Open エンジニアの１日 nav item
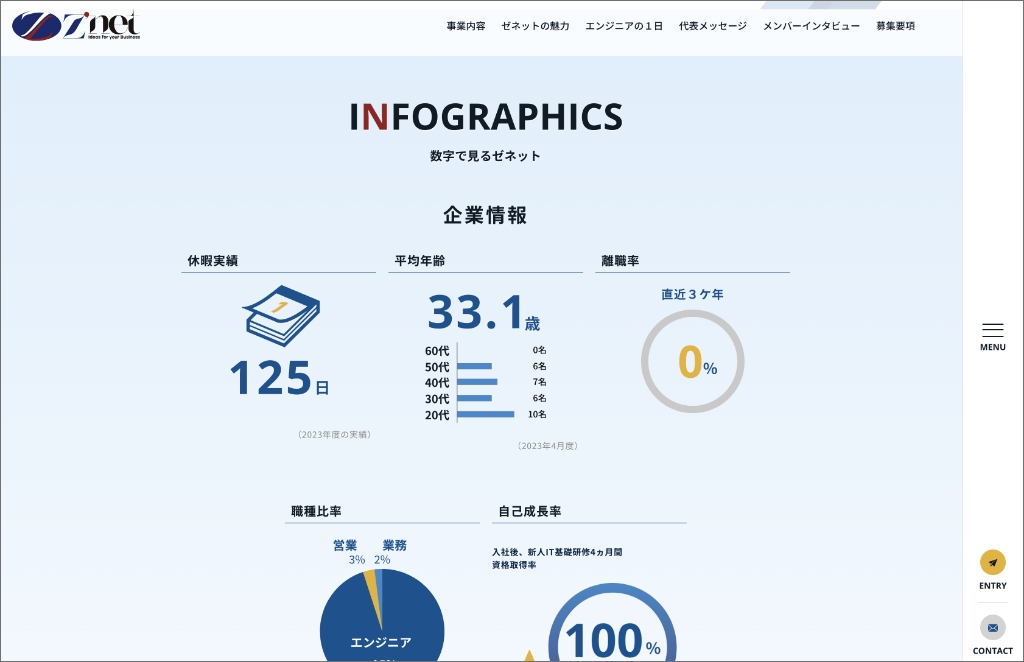Viewport: 1024px width, 662px height. point(624,26)
